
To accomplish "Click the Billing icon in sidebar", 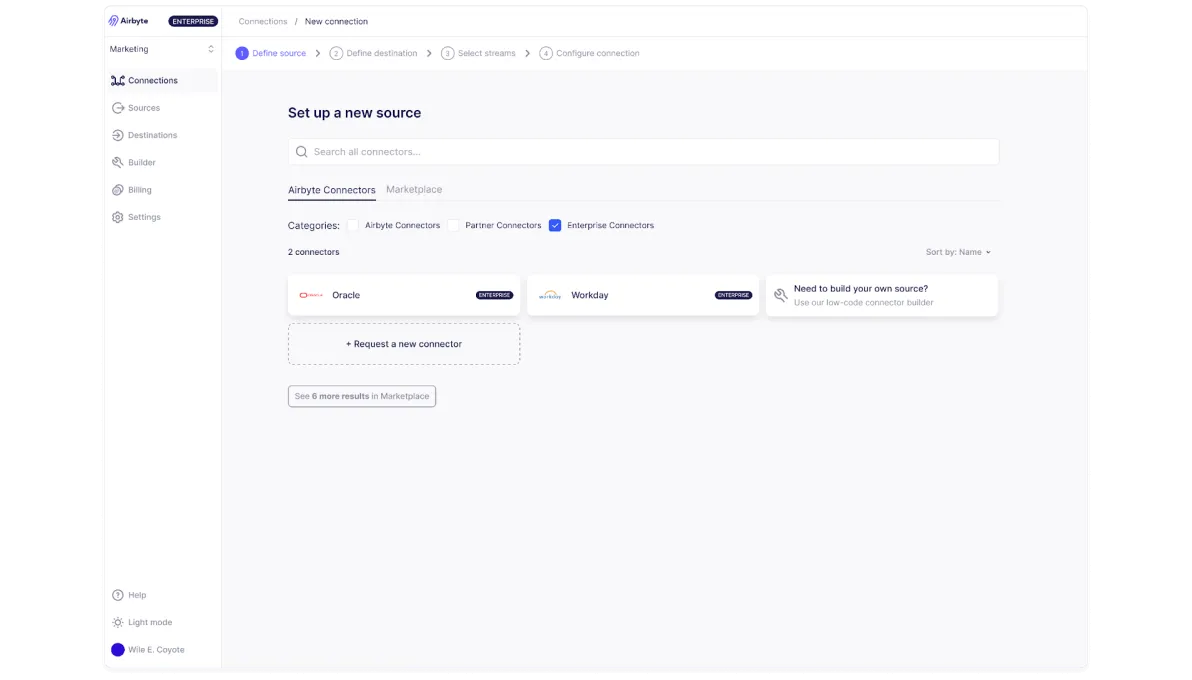I will pyautogui.click(x=118, y=190).
